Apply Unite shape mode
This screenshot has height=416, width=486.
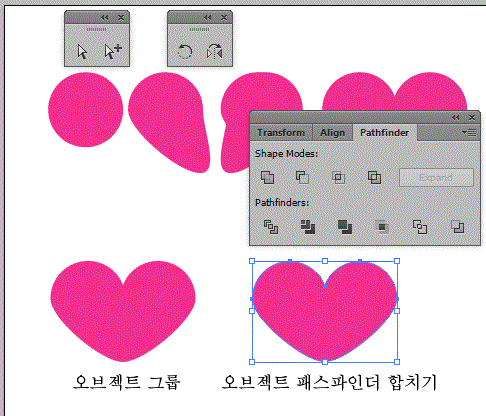point(267,177)
